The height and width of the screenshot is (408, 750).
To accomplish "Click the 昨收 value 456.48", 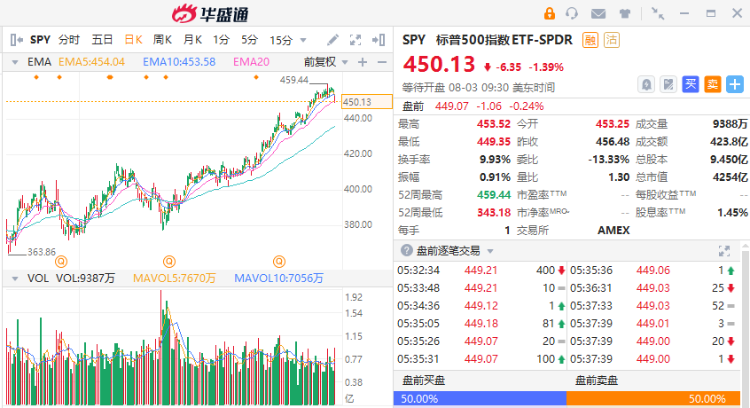I will click(x=612, y=142).
